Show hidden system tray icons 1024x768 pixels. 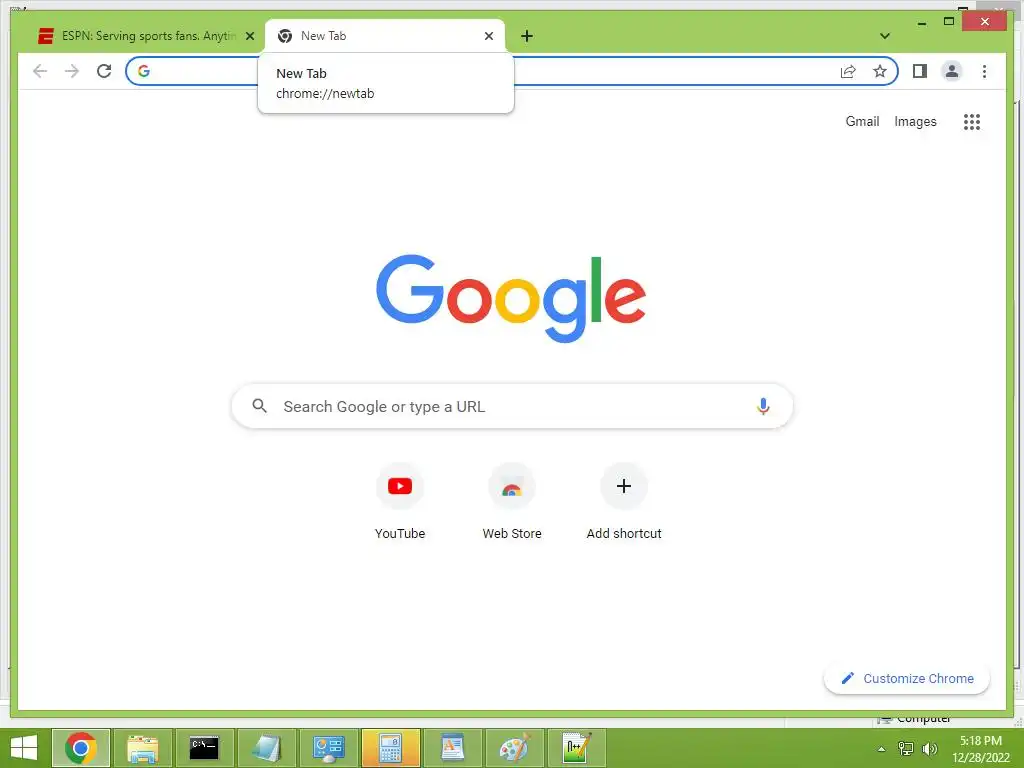pyautogui.click(x=882, y=749)
